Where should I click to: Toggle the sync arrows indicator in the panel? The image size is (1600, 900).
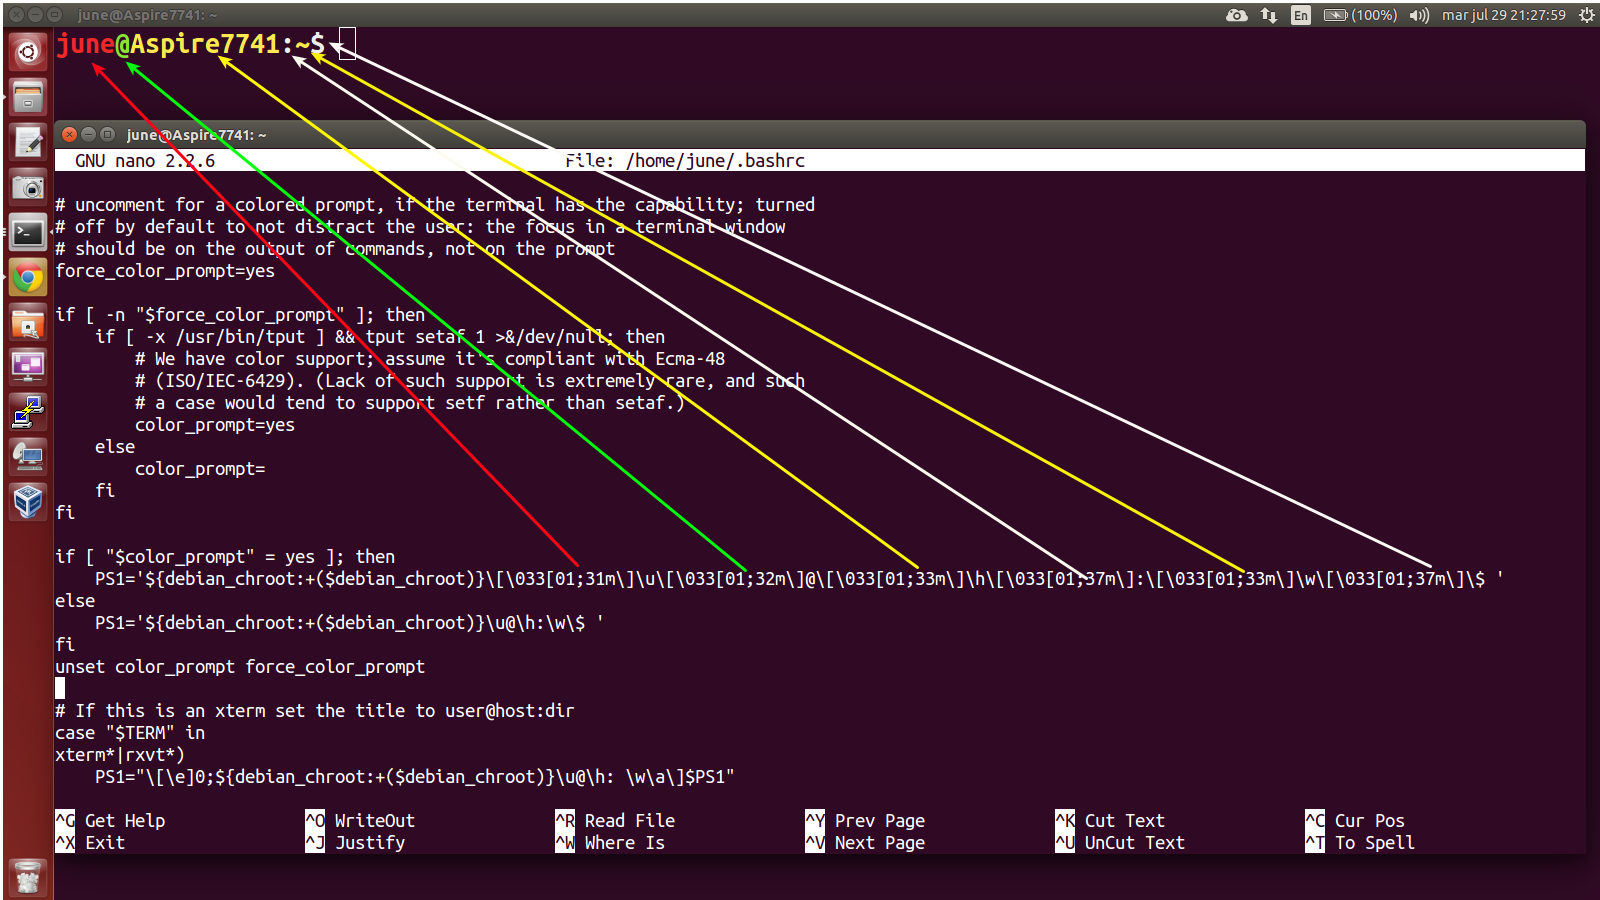pos(1271,15)
